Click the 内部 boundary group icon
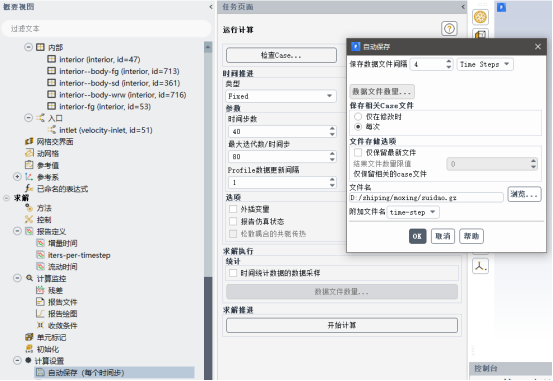 [x=41, y=47]
